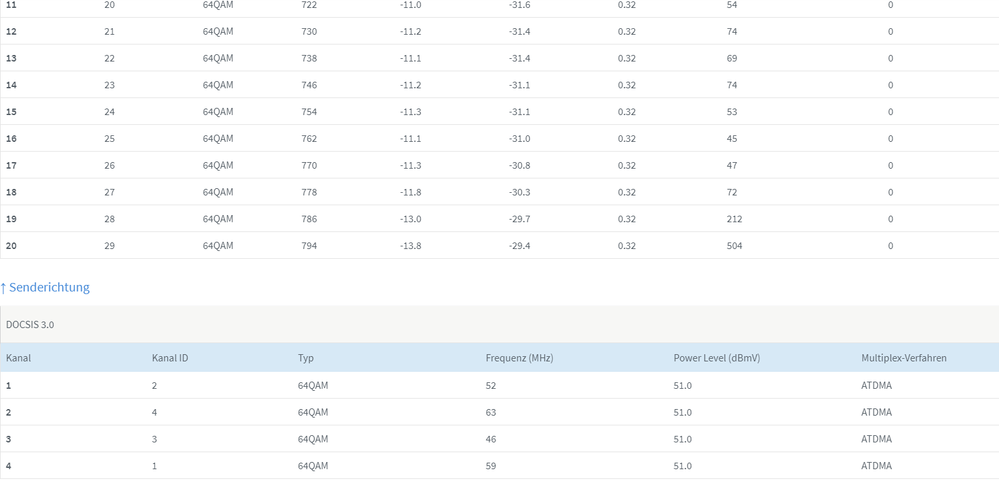Click the error count 212
Screen dimensions: 999x483
(x=734, y=219)
